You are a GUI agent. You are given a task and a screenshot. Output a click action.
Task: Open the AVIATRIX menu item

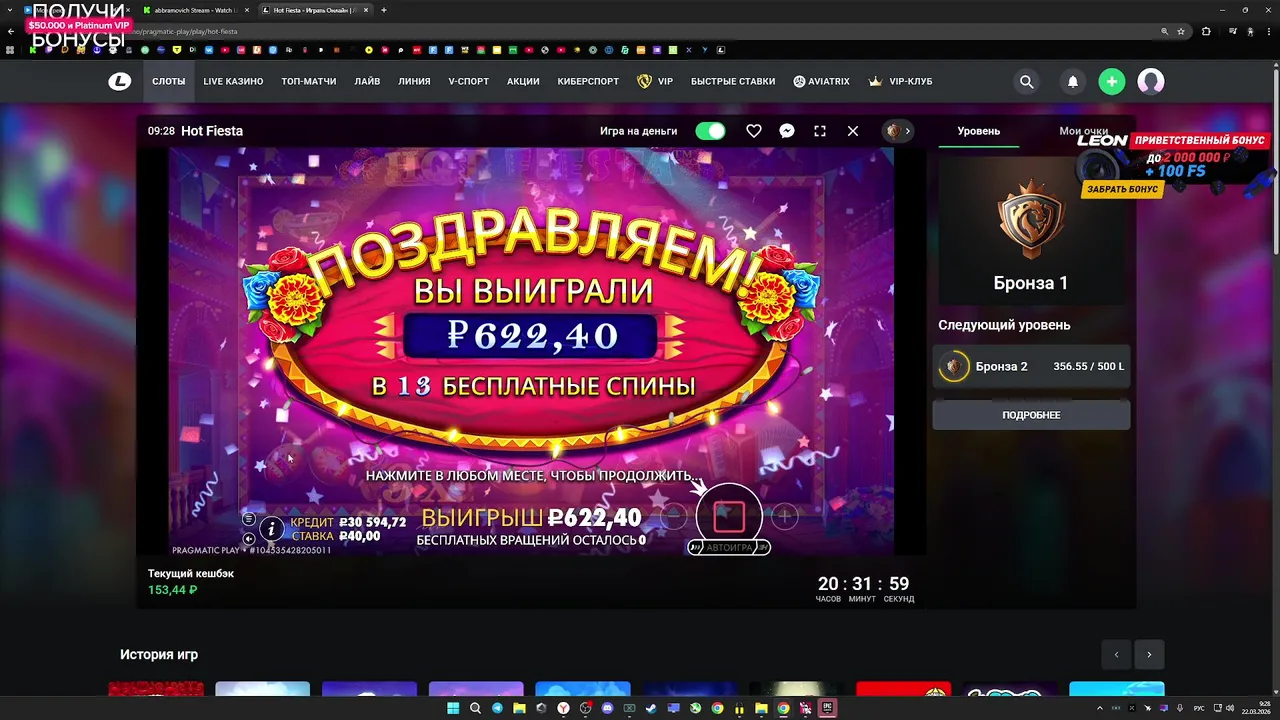[821, 82]
